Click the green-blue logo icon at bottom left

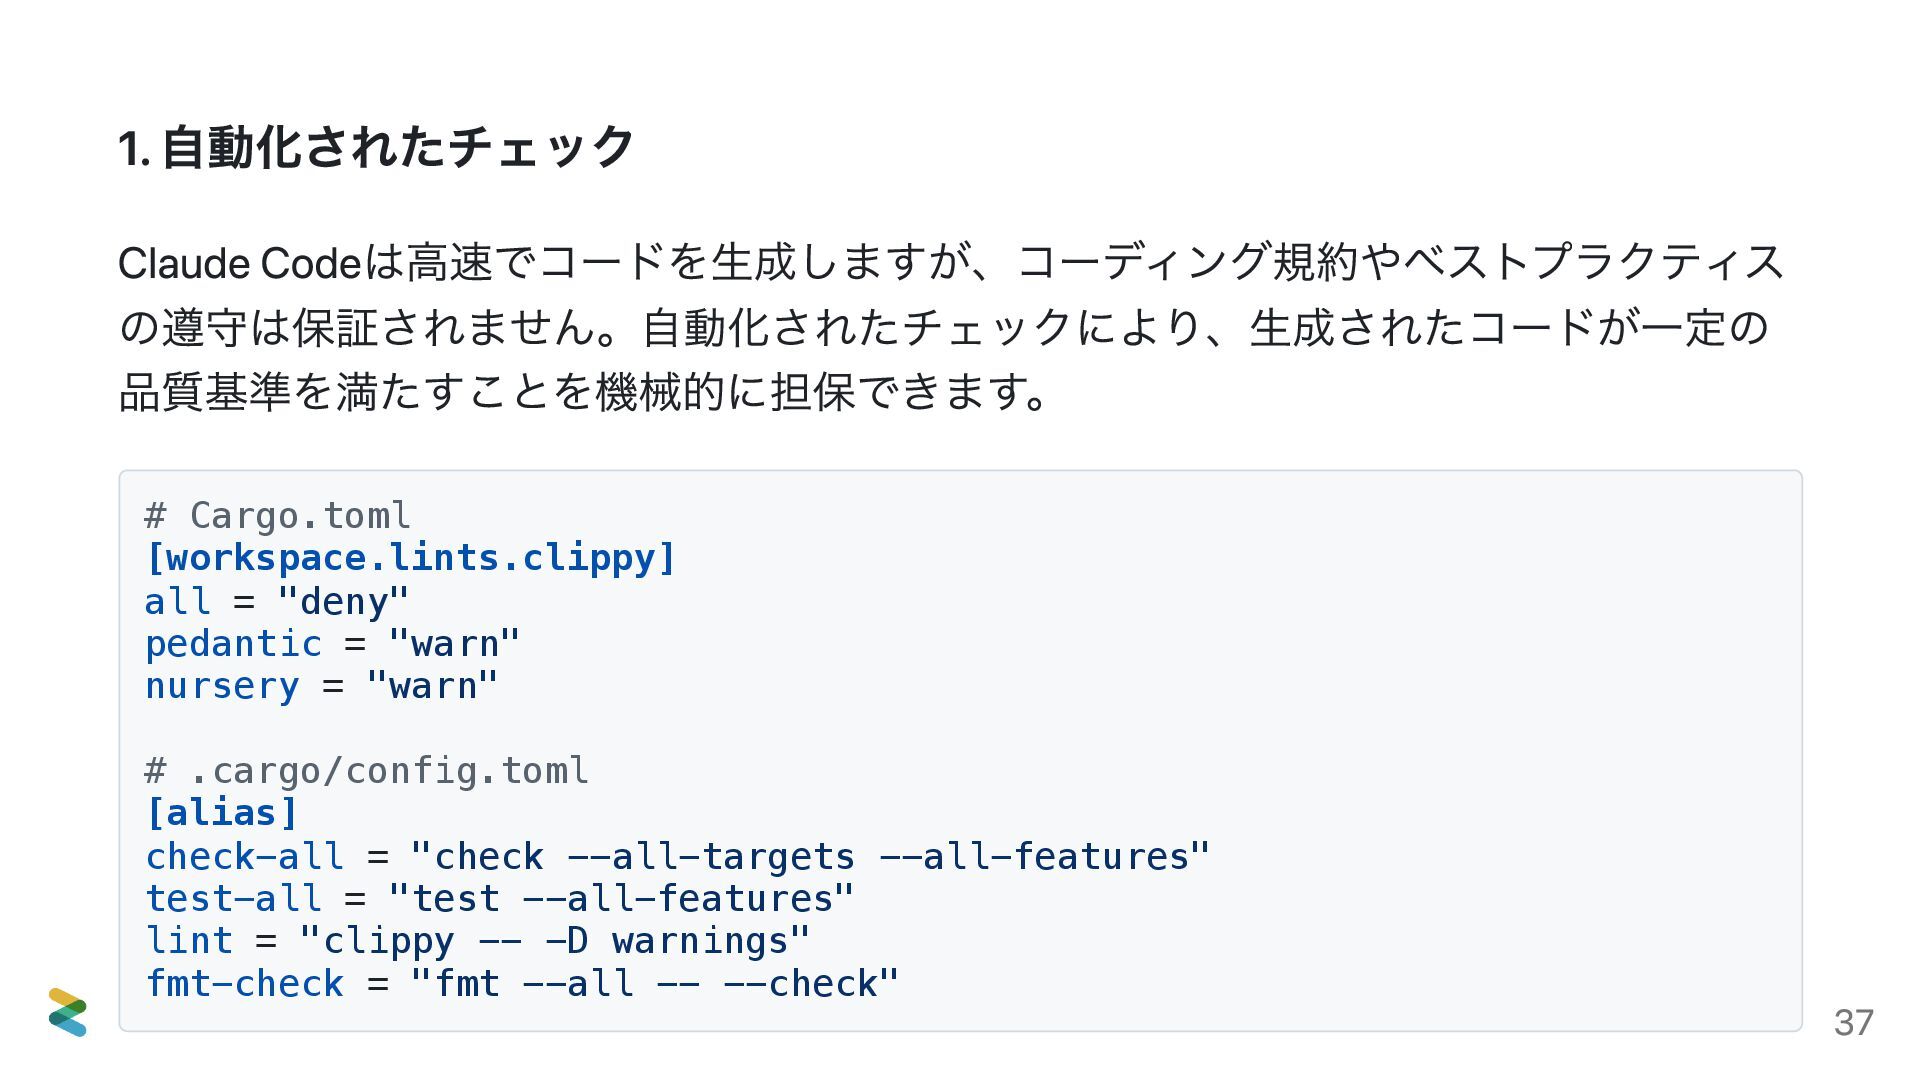[x=68, y=1012]
